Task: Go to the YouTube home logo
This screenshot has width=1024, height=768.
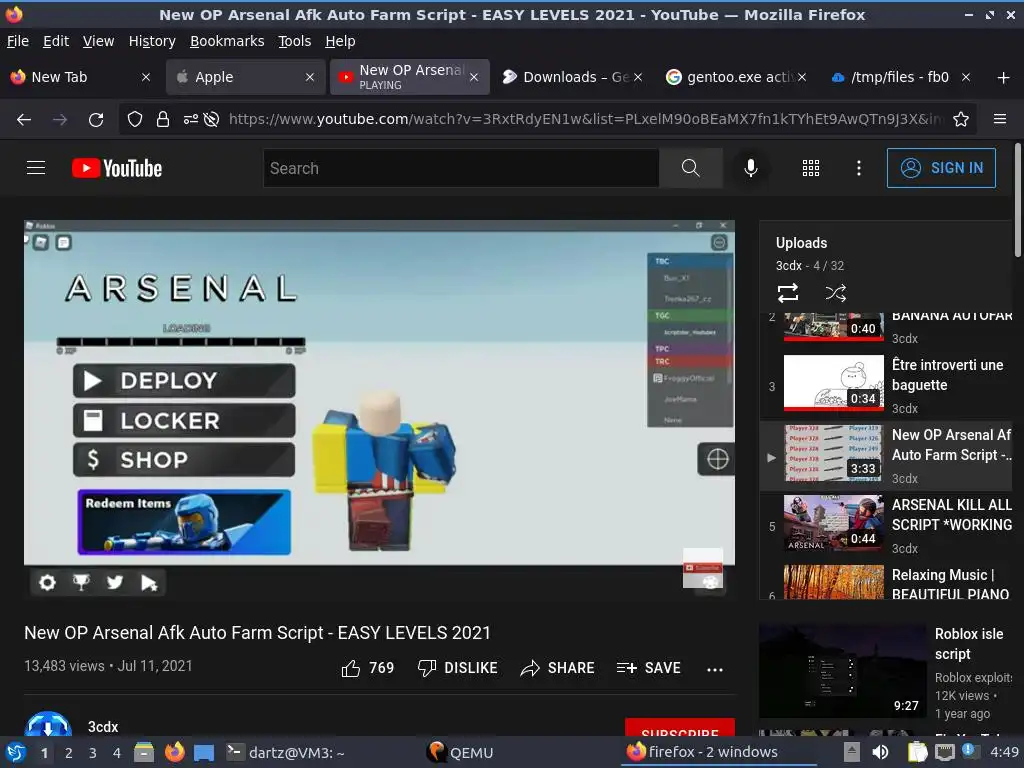Action: [x=117, y=168]
